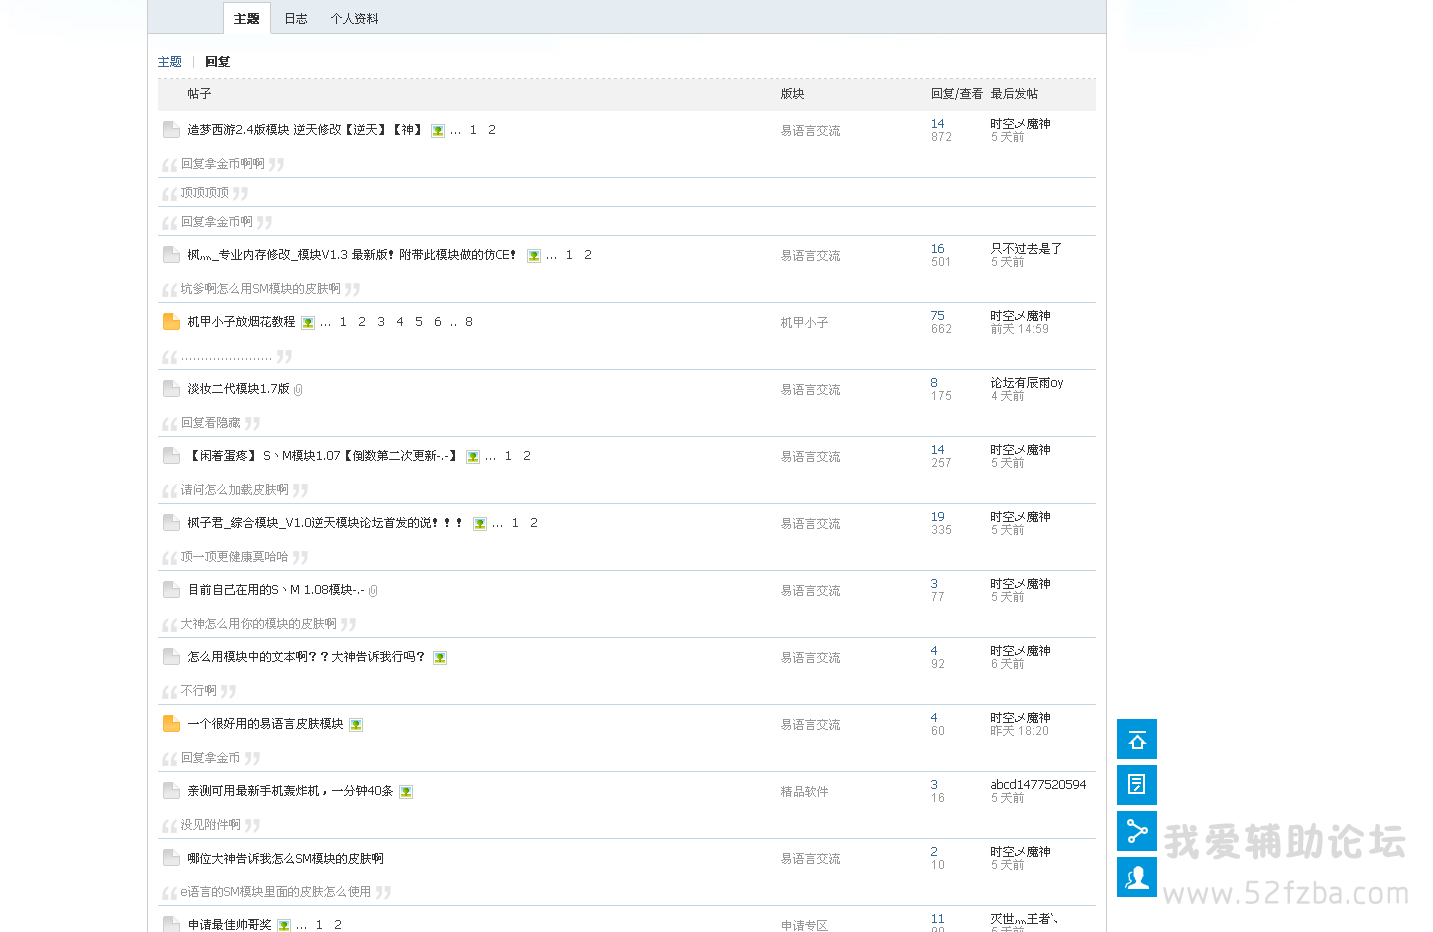Image resolution: width=1433 pixels, height=932 pixels.
Task: Open thread 枫灬_专业内存修改_模块V1.3
Action: 353,255
